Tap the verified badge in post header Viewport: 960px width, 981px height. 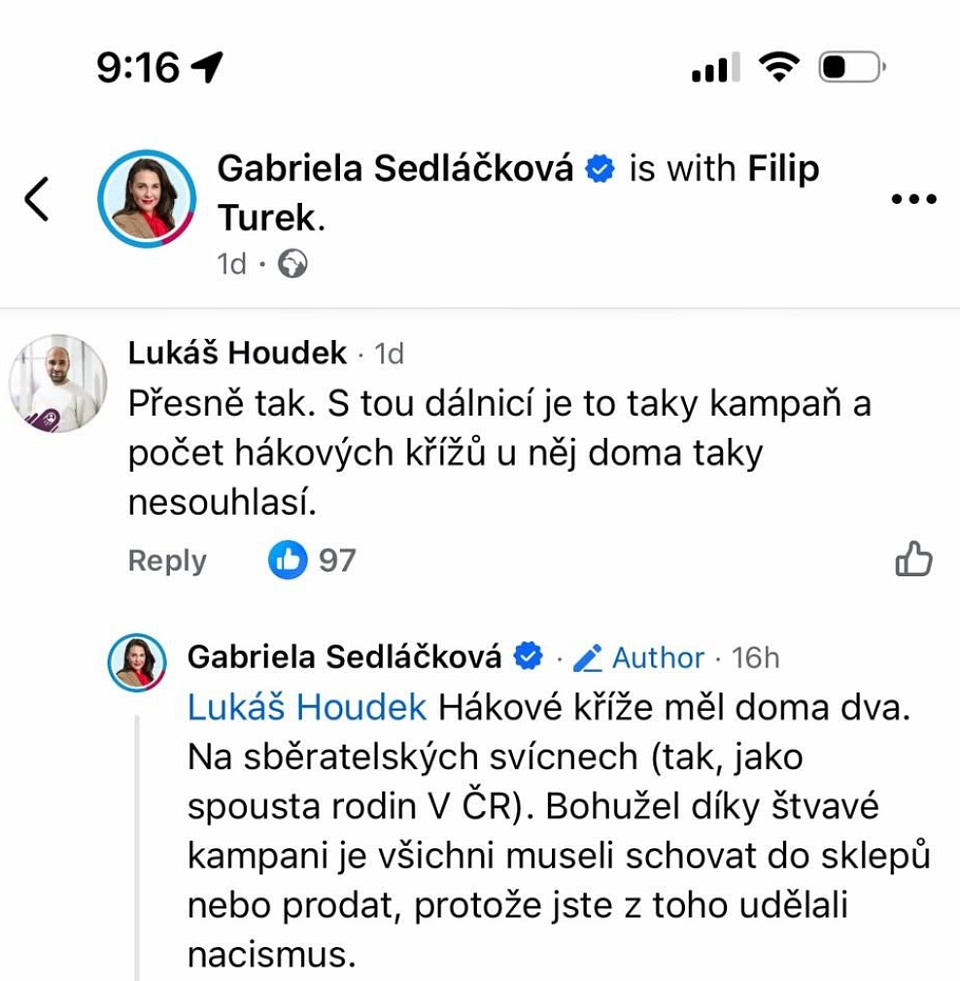click(x=600, y=169)
